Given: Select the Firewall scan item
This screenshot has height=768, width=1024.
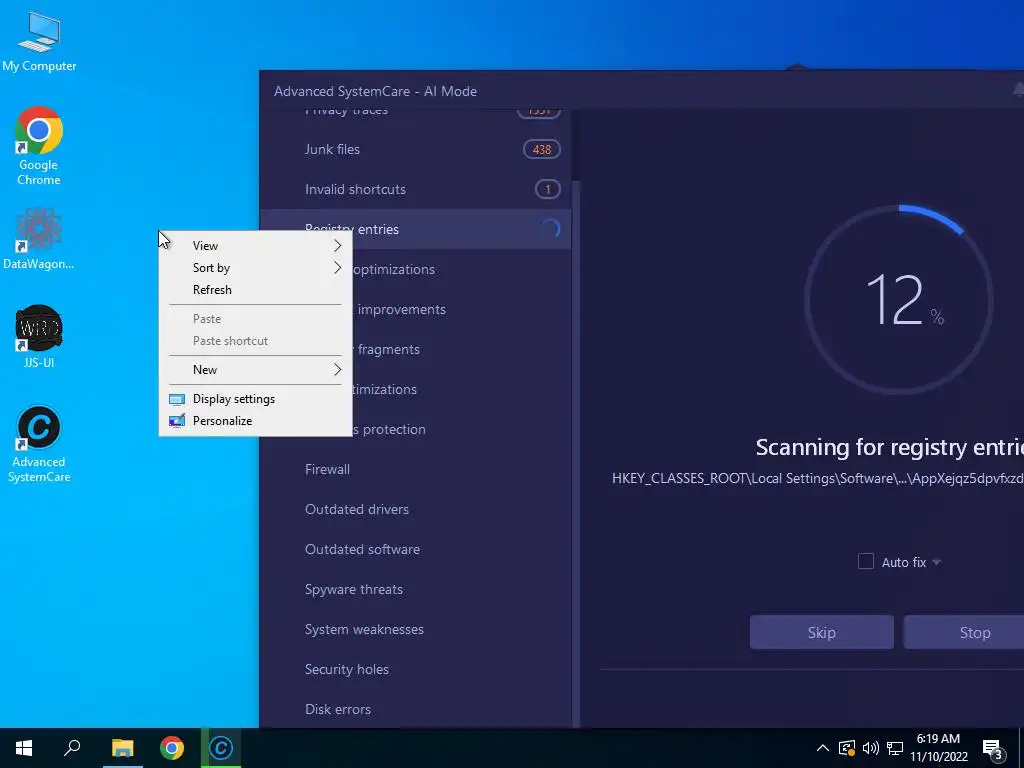Looking at the screenshot, I should [x=415, y=470].
